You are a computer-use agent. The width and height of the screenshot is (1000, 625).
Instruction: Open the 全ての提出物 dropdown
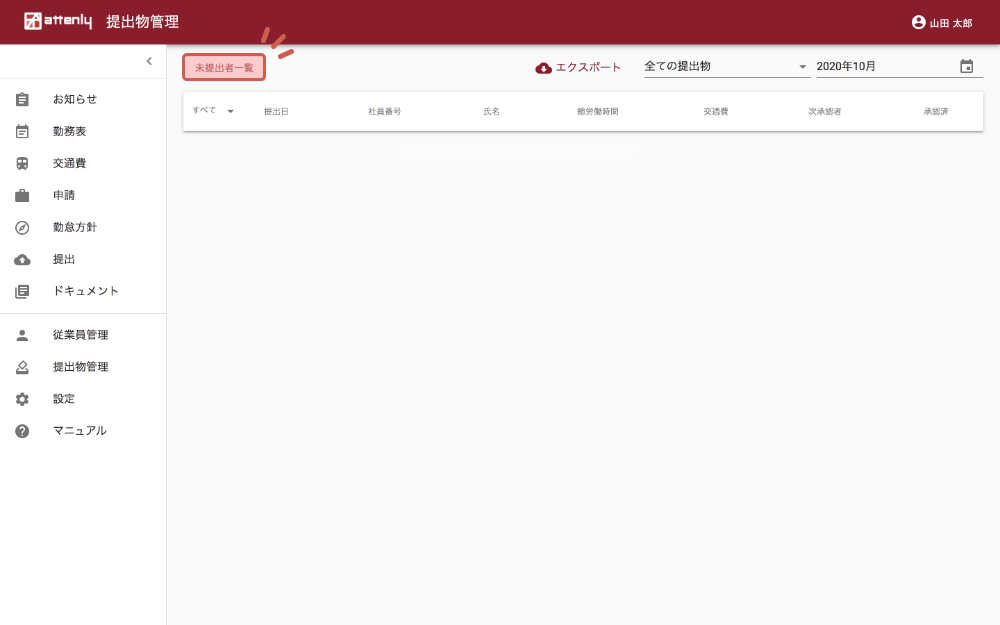click(x=726, y=67)
